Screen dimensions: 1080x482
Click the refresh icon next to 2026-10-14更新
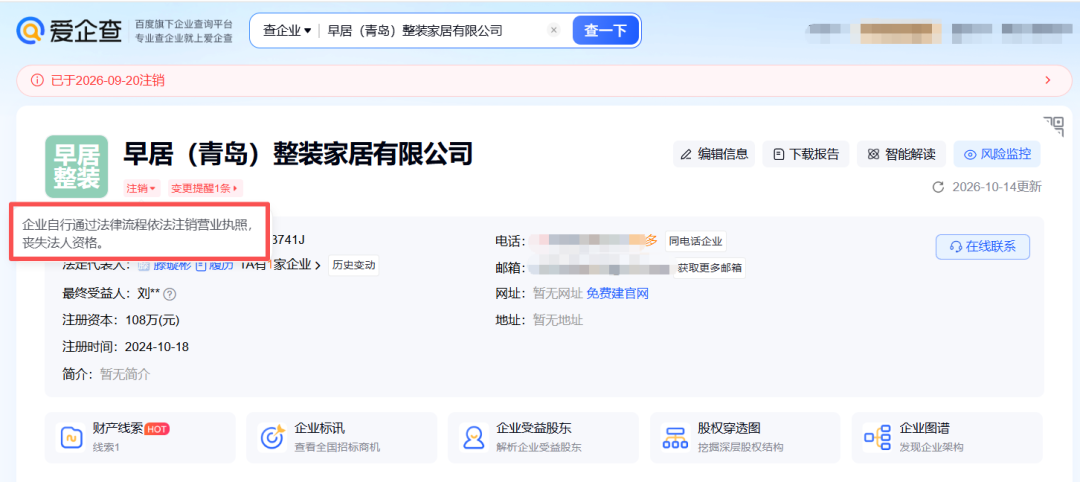(937, 187)
